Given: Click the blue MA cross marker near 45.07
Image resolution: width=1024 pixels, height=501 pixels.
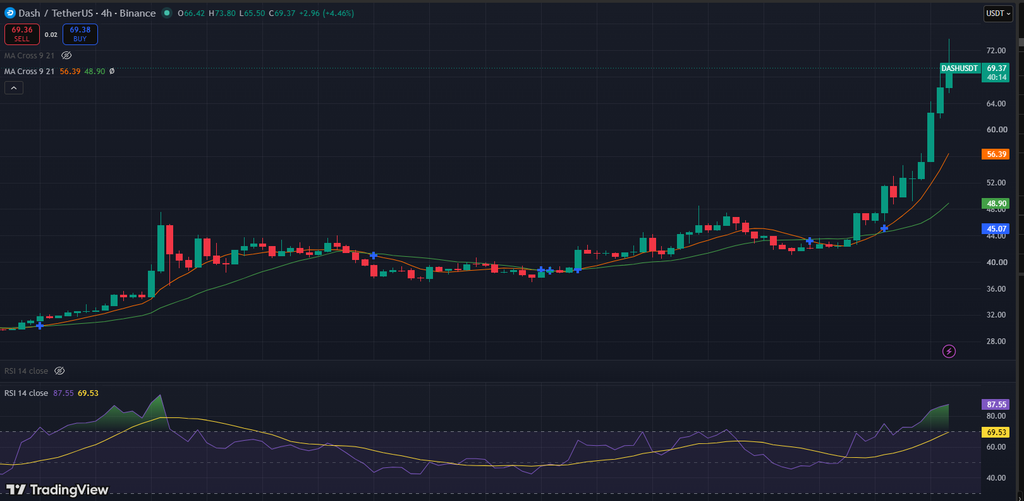Looking at the screenshot, I should coord(884,228).
